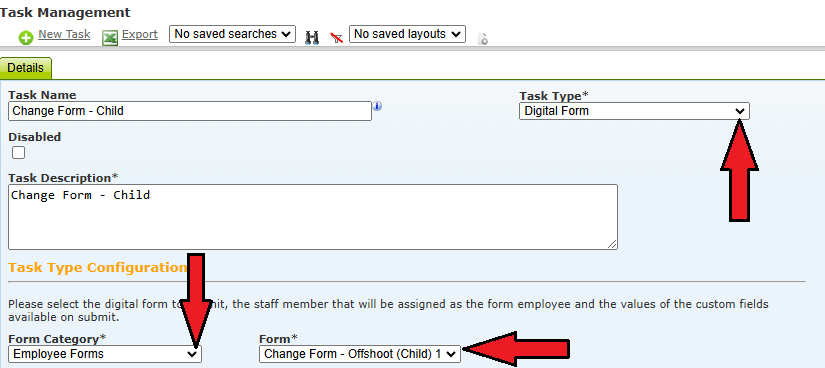Open search via the binoculars icon
This screenshot has height=368, width=825.
click(312, 37)
